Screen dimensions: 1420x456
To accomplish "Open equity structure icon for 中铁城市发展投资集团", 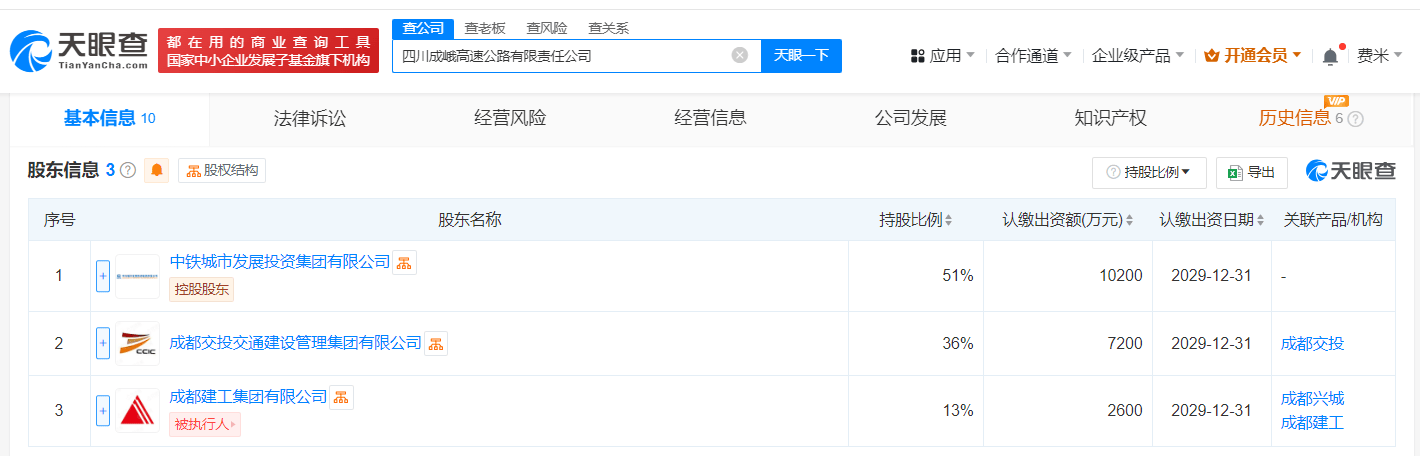I will pyautogui.click(x=404, y=263).
